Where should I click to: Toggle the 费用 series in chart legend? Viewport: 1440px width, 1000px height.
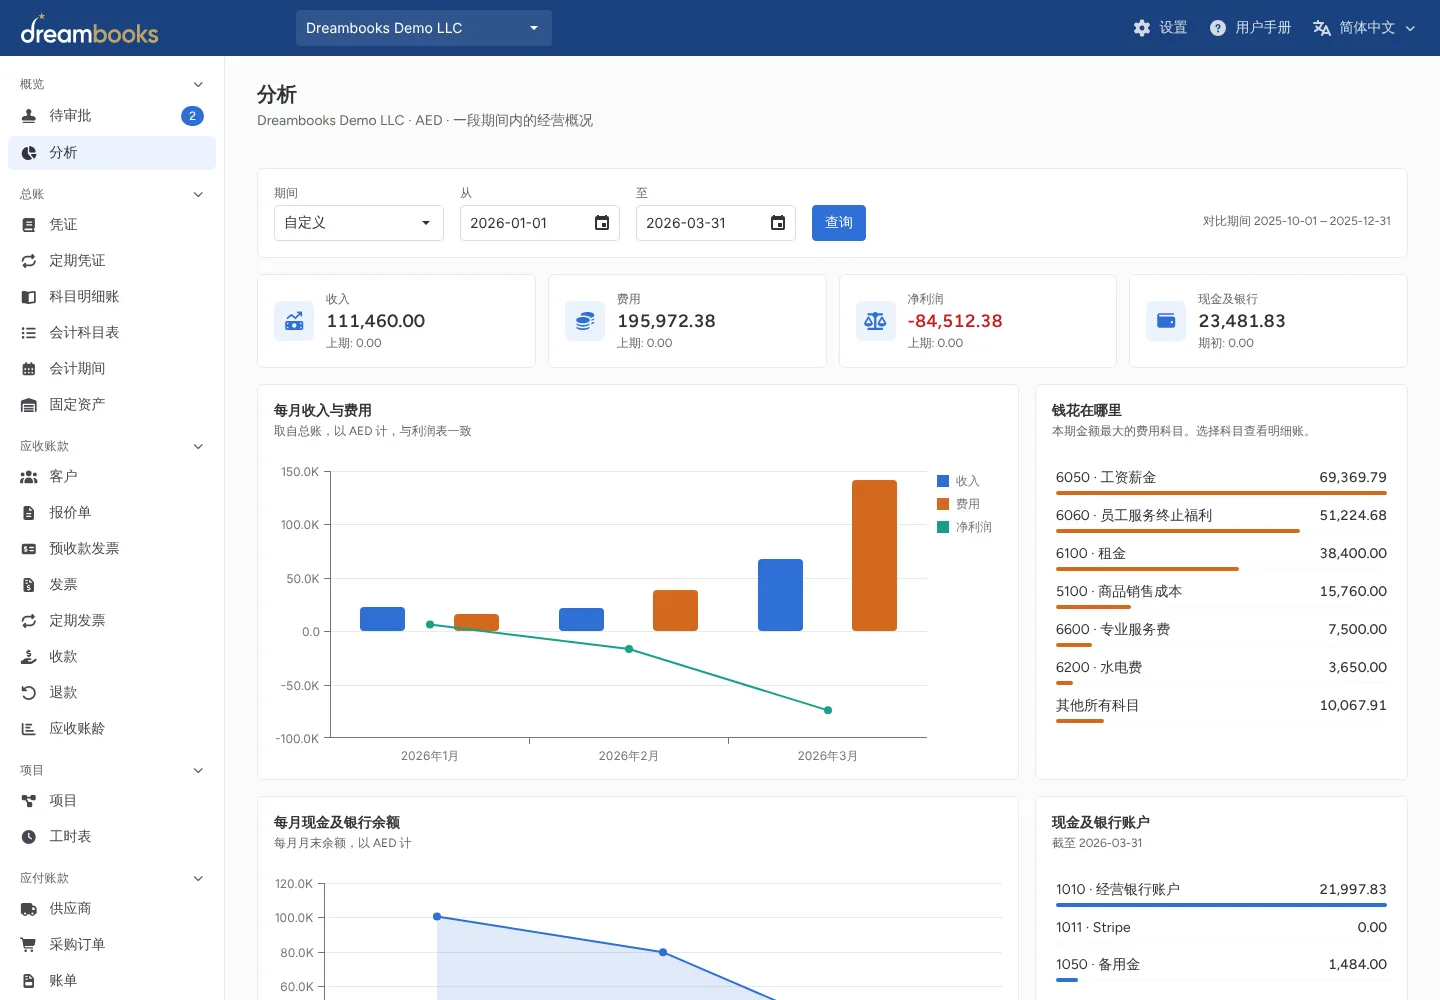958,504
